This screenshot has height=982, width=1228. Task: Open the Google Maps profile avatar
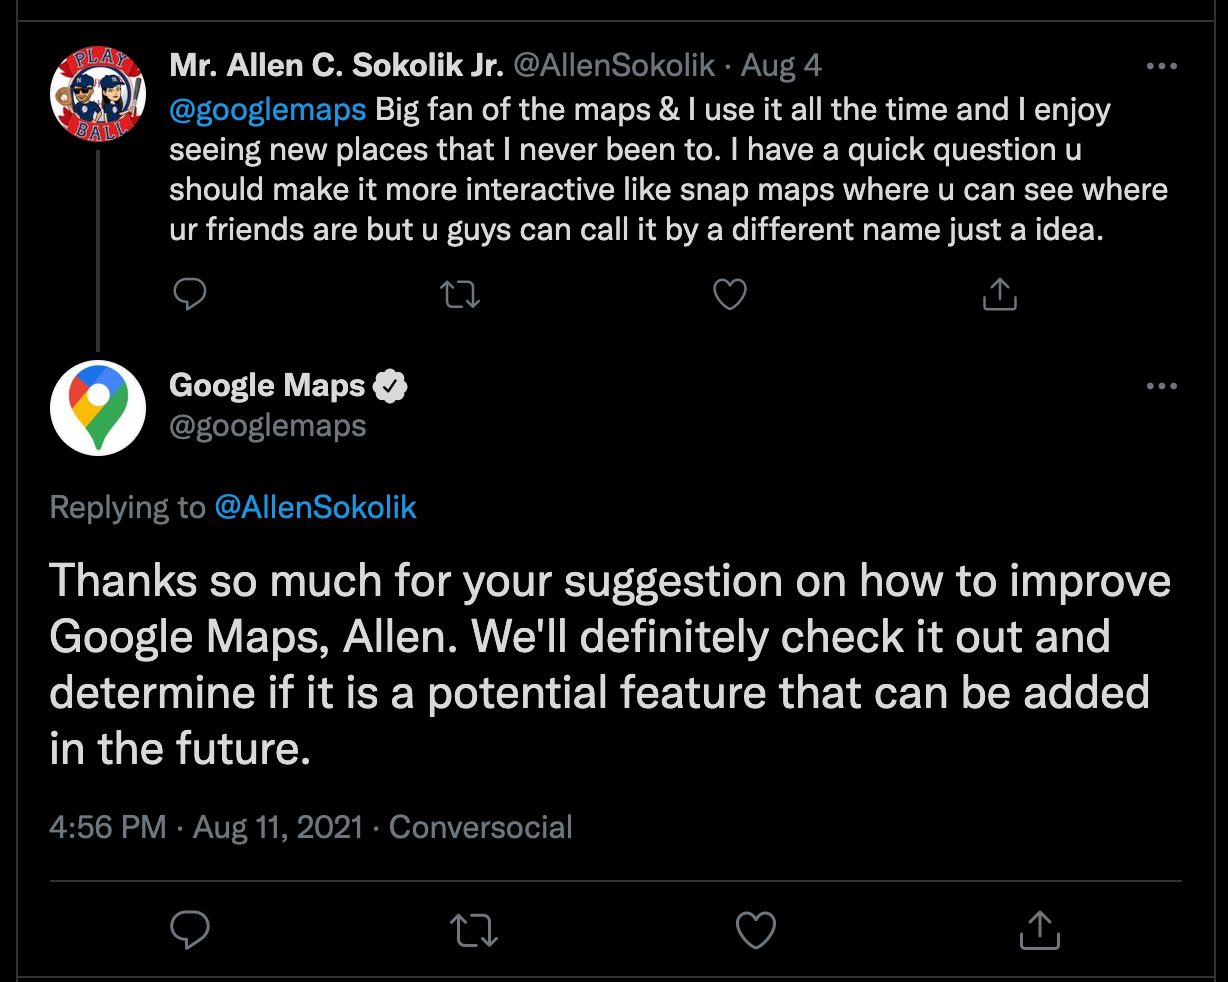click(98, 408)
